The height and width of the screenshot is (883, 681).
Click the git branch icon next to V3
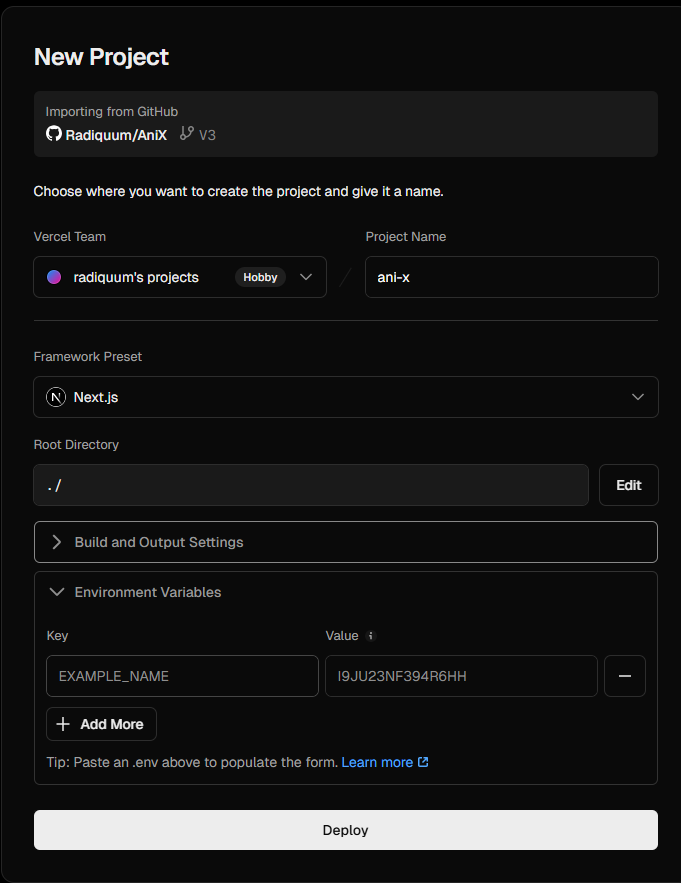(x=186, y=133)
